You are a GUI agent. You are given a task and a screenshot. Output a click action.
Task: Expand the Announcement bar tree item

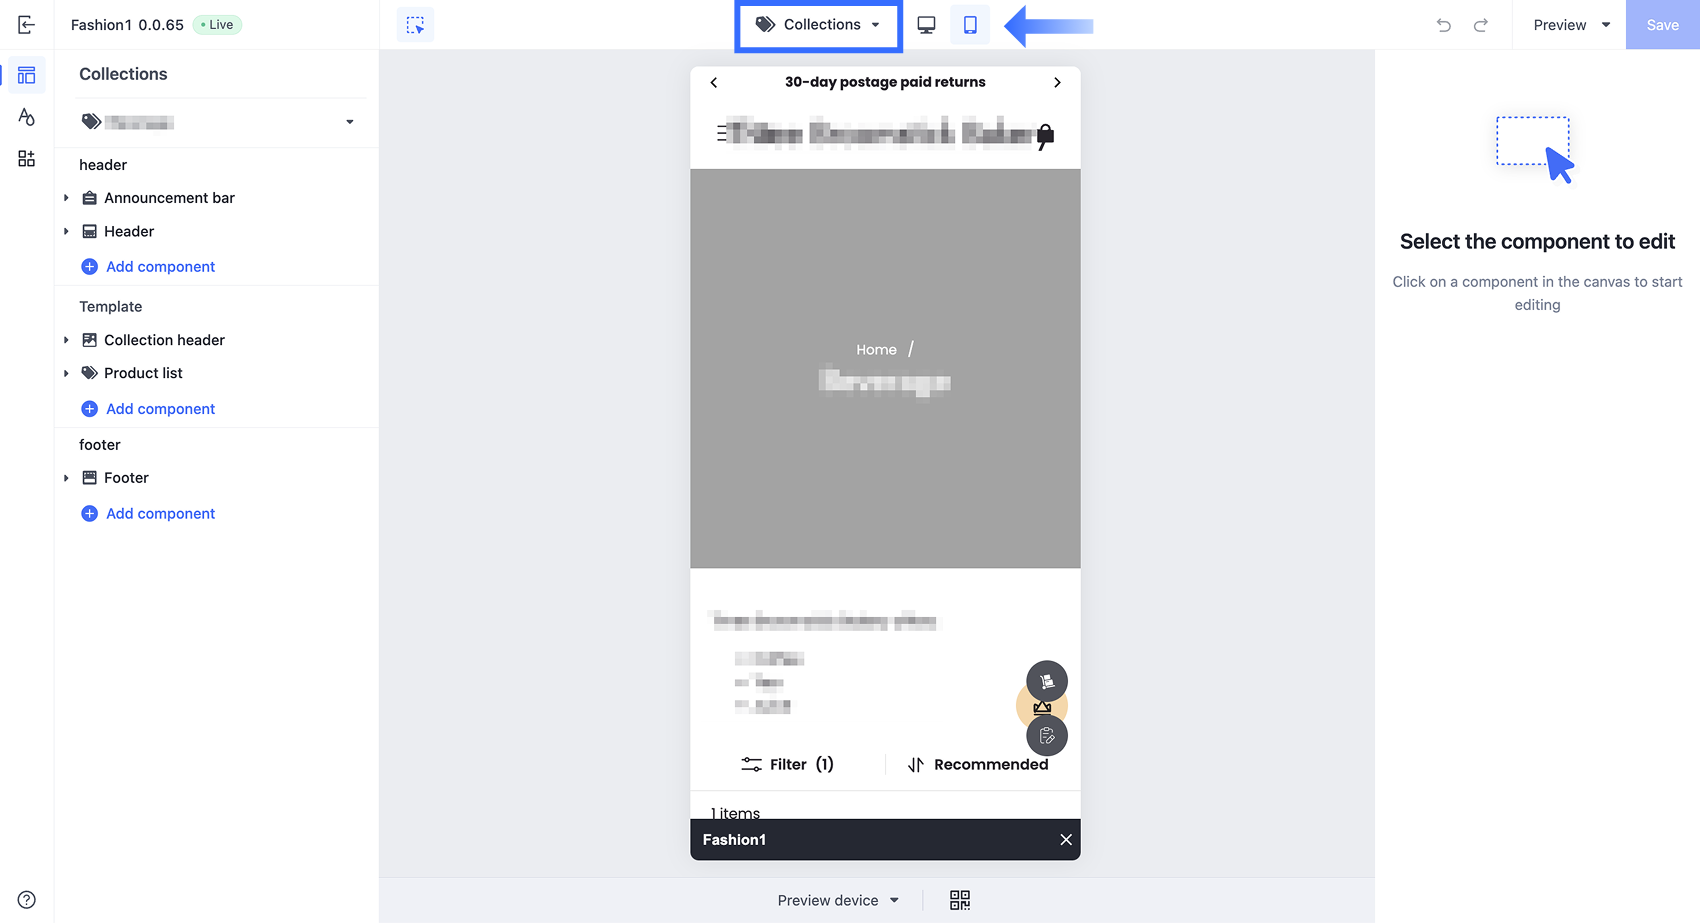click(x=66, y=198)
